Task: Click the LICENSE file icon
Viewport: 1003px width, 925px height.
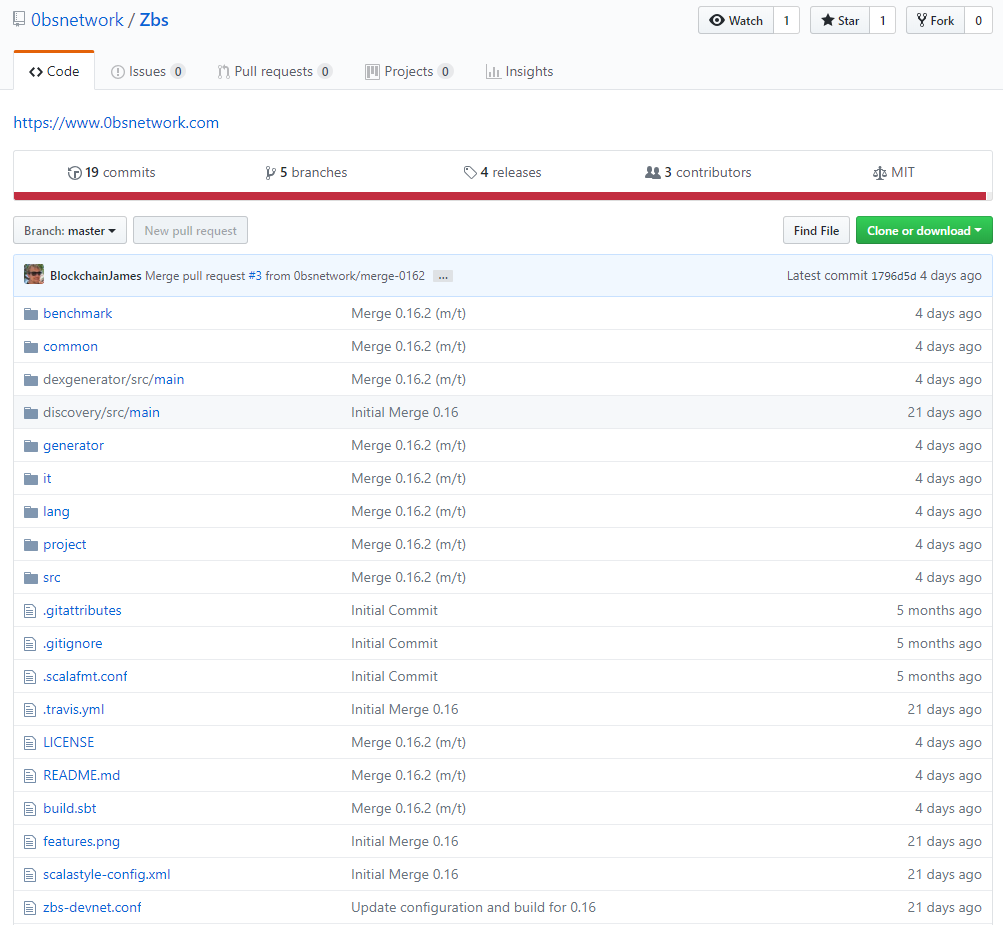Action: (x=30, y=743)
